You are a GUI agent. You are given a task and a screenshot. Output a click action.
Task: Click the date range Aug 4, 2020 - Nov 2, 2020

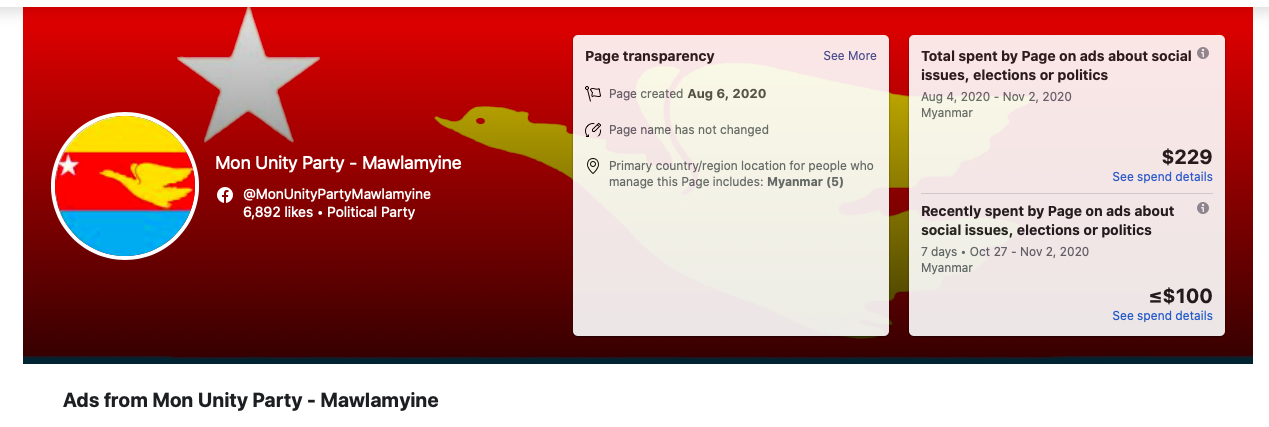(x=996, y=97)
